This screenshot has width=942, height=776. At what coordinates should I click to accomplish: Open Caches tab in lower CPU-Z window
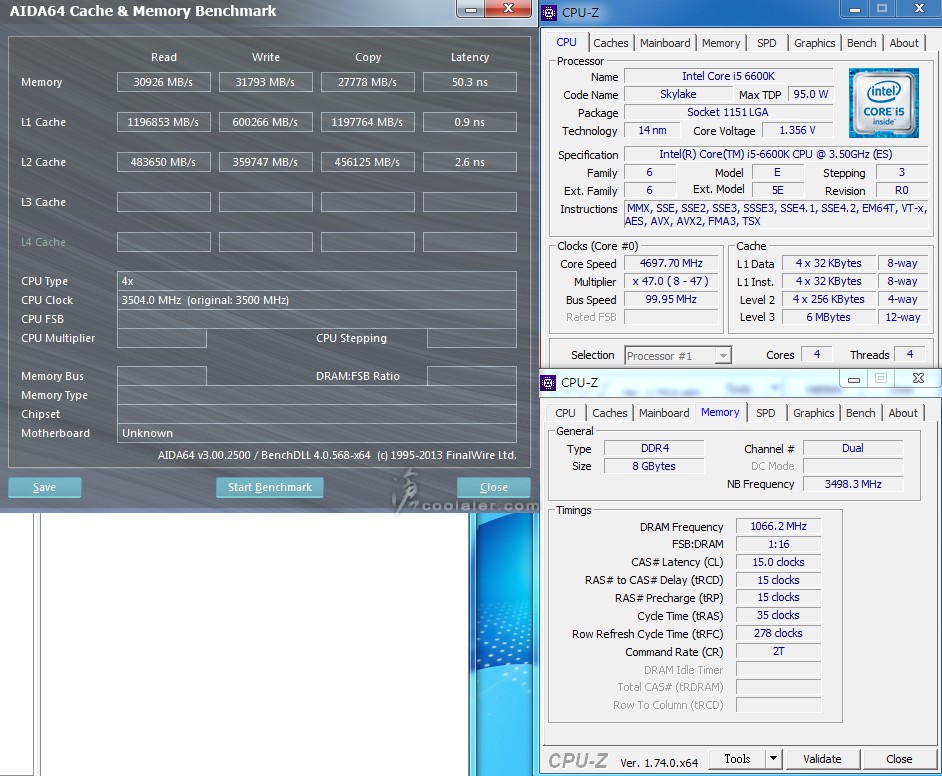609,413
